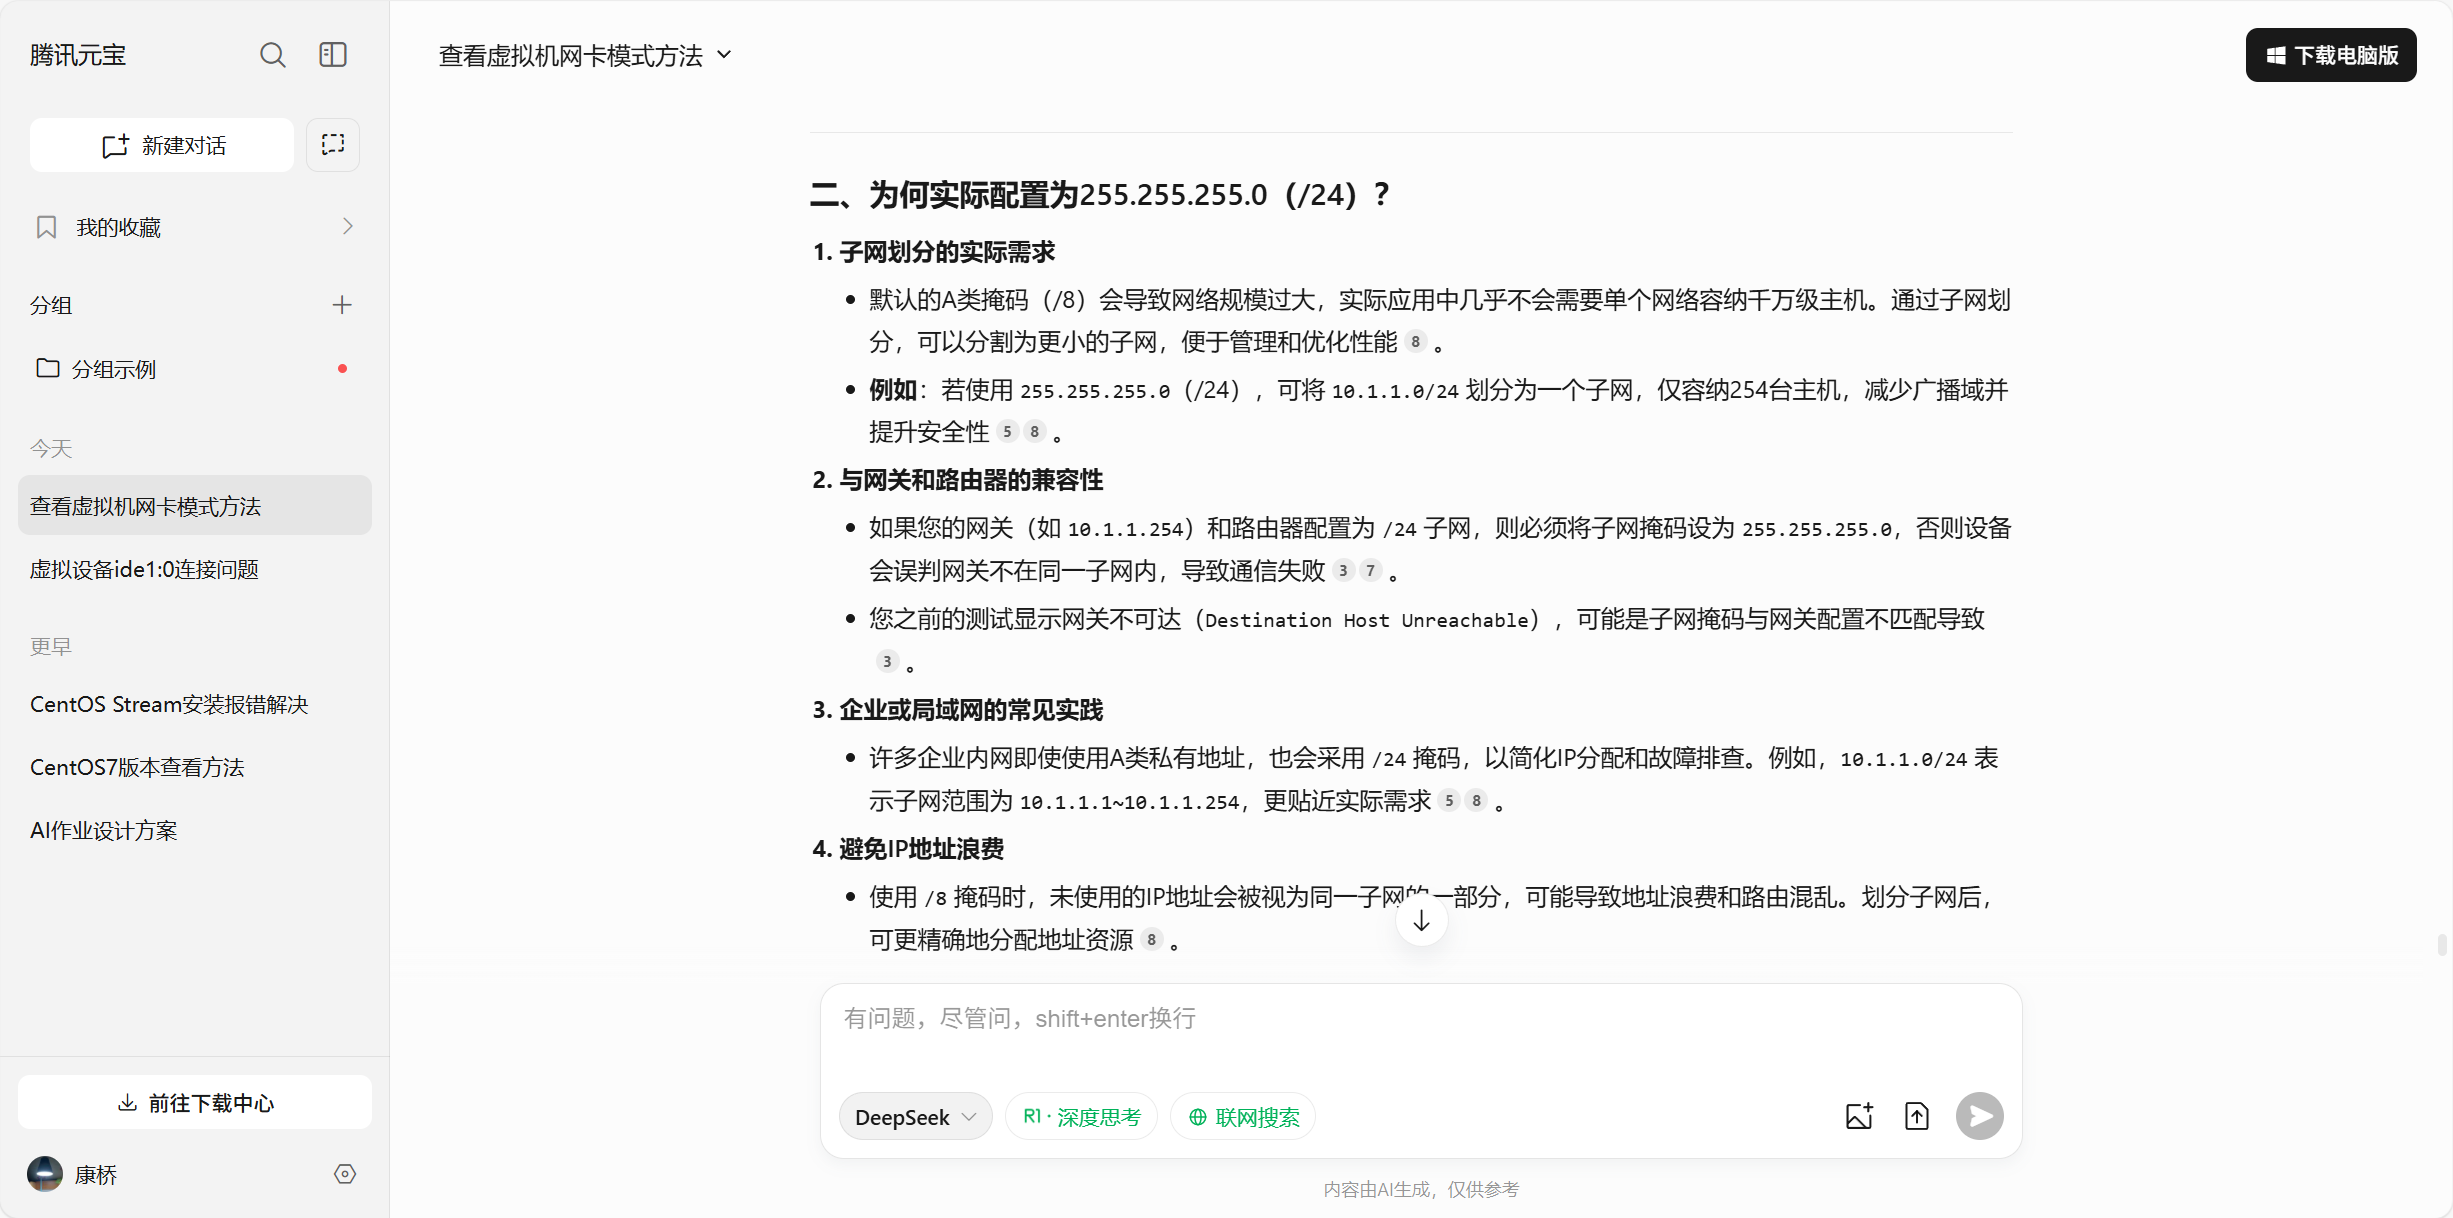Click the screenshot capture icon beside 新建对话
Viewport: 2453px width, 1218px height.
pos(333,145)
